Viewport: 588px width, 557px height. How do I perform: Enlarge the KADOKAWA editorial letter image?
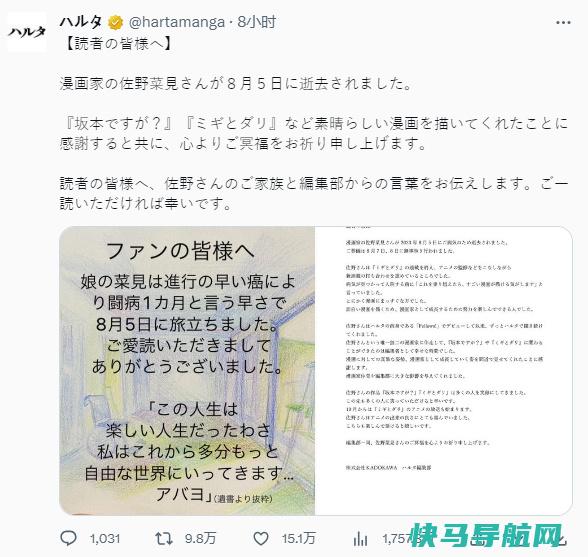444,371
